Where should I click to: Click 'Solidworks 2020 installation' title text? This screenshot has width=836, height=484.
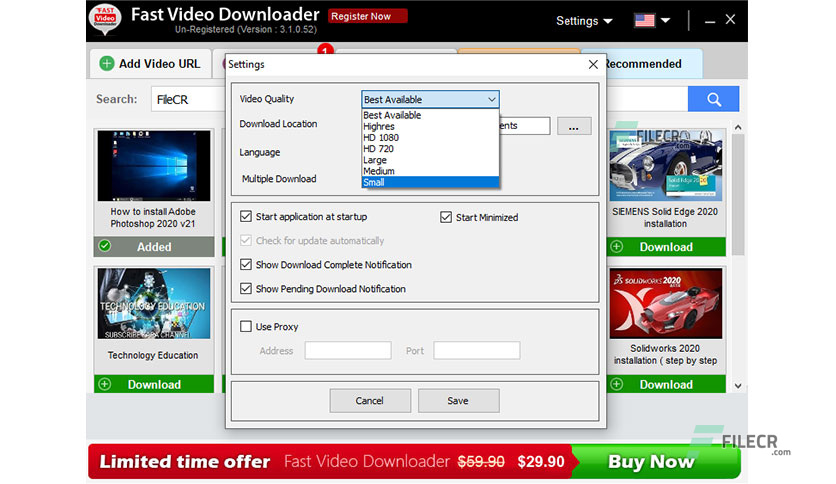tap(665, 354)
